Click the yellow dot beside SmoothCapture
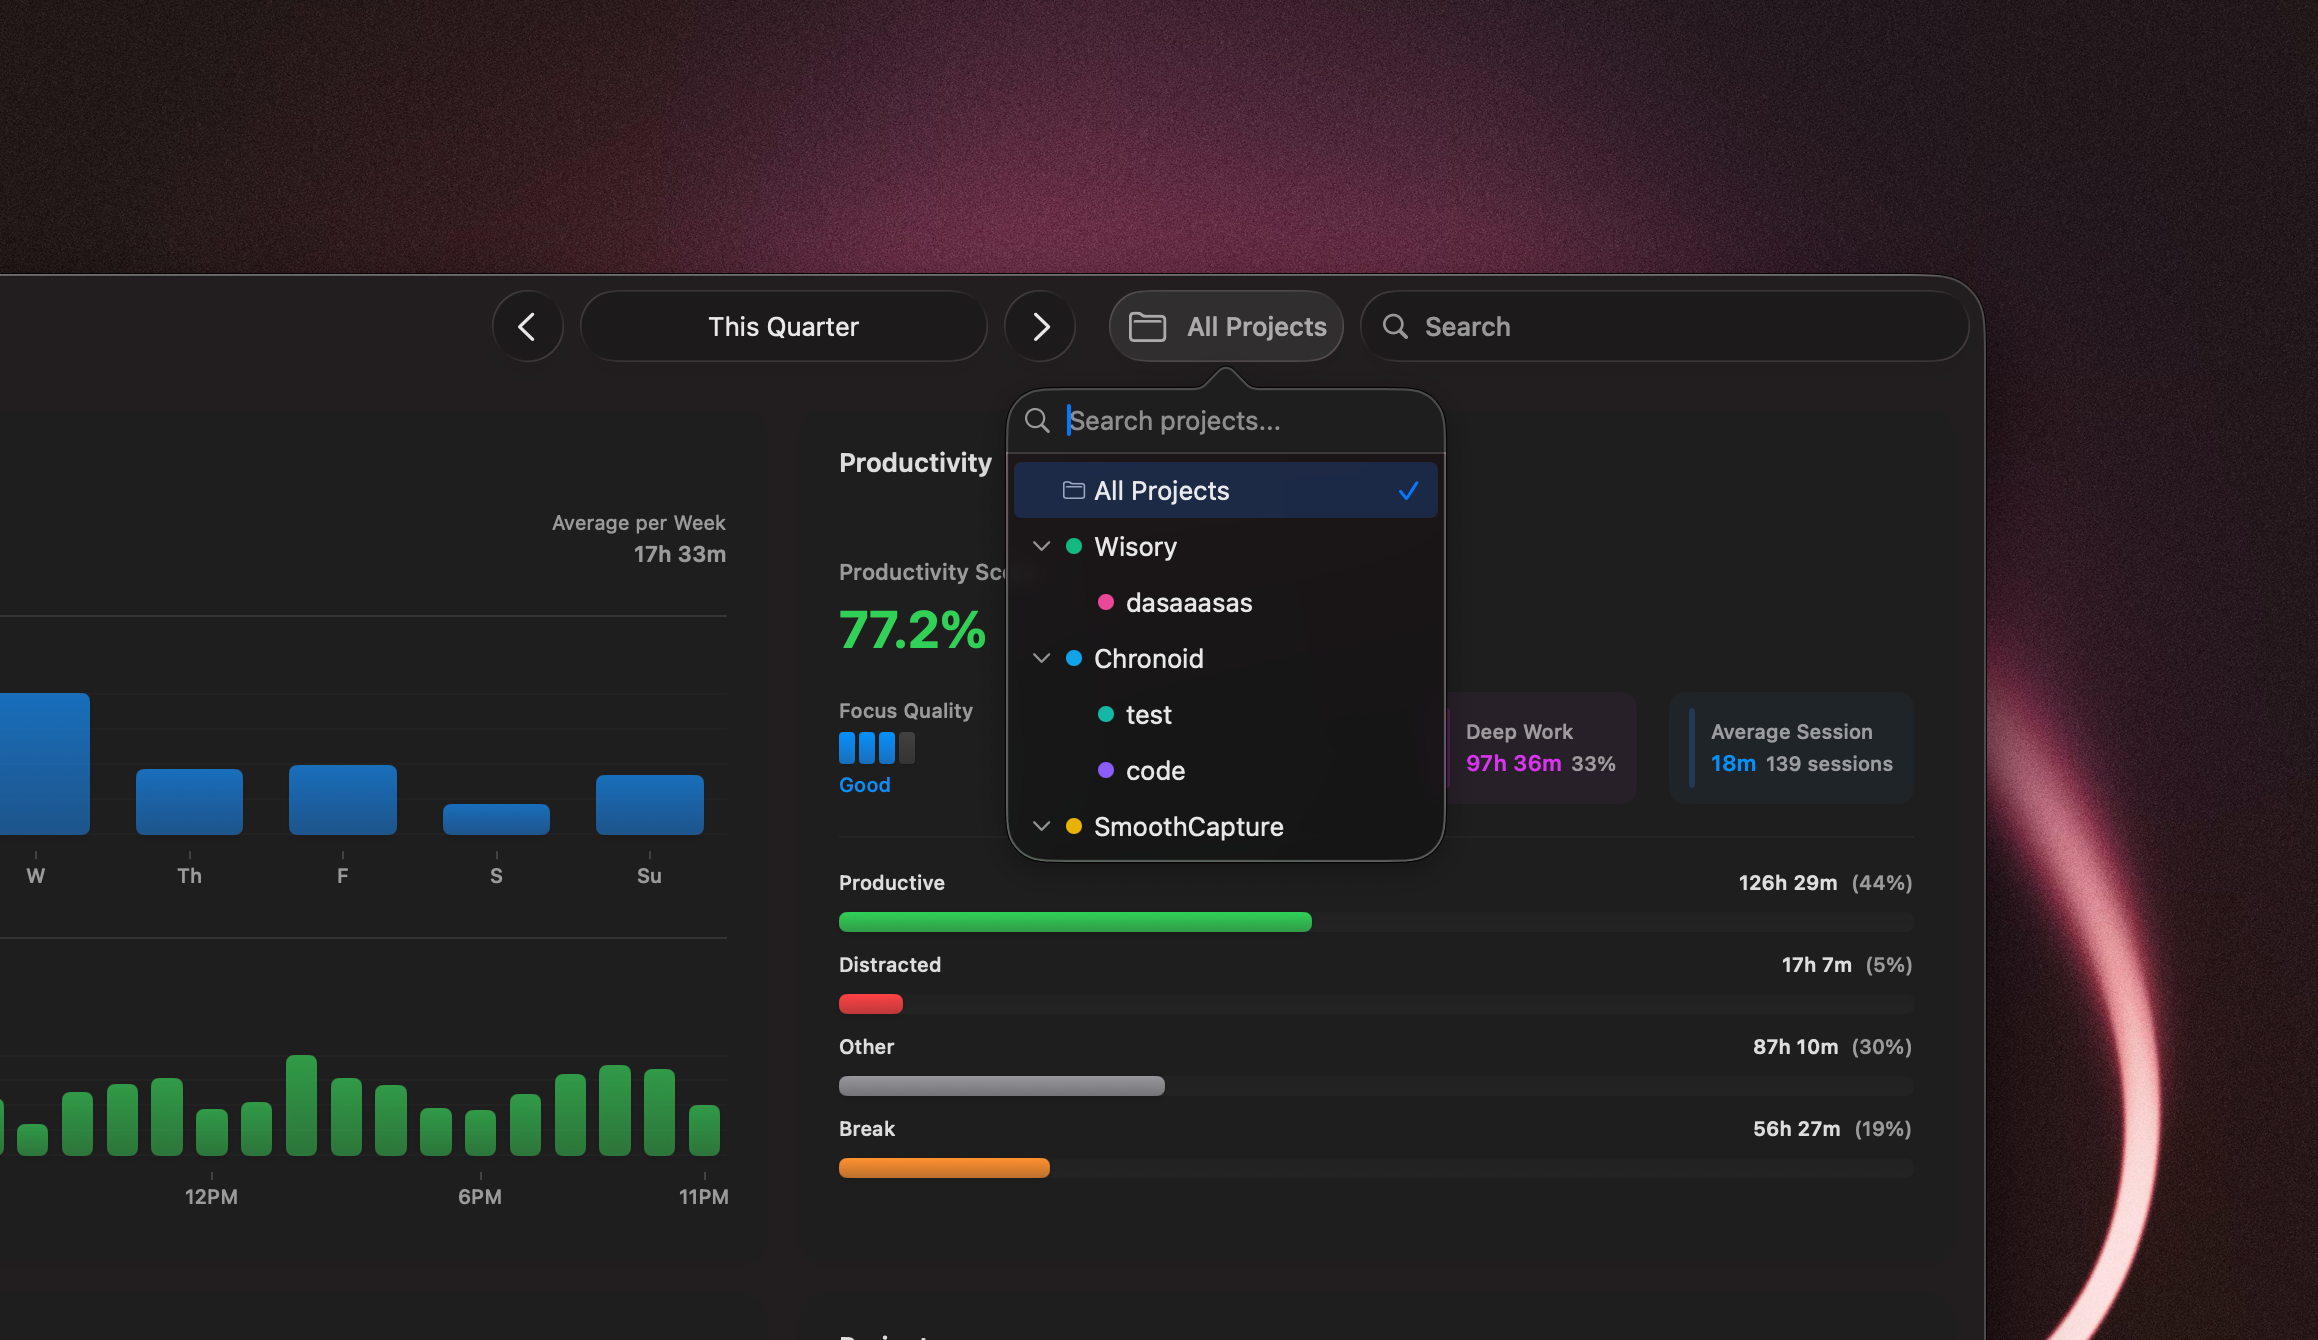This screenshot has height=1340, width=2318. 1074,826
